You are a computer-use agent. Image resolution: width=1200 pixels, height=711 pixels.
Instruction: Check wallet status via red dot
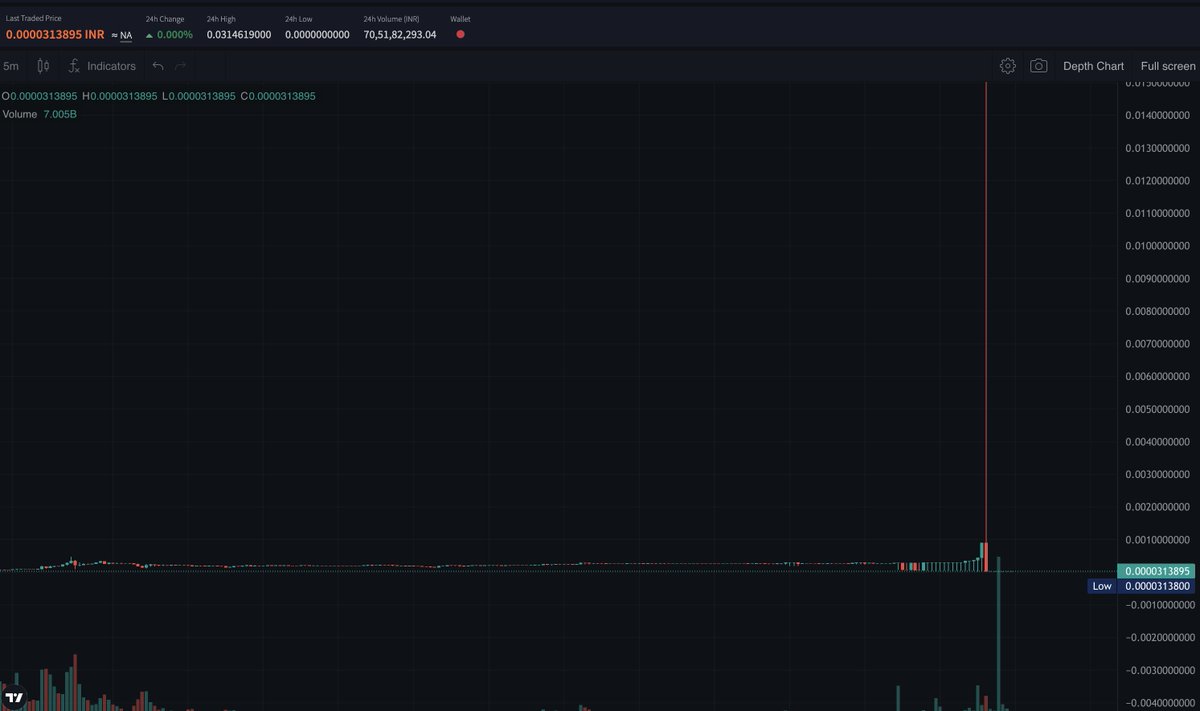459,34
